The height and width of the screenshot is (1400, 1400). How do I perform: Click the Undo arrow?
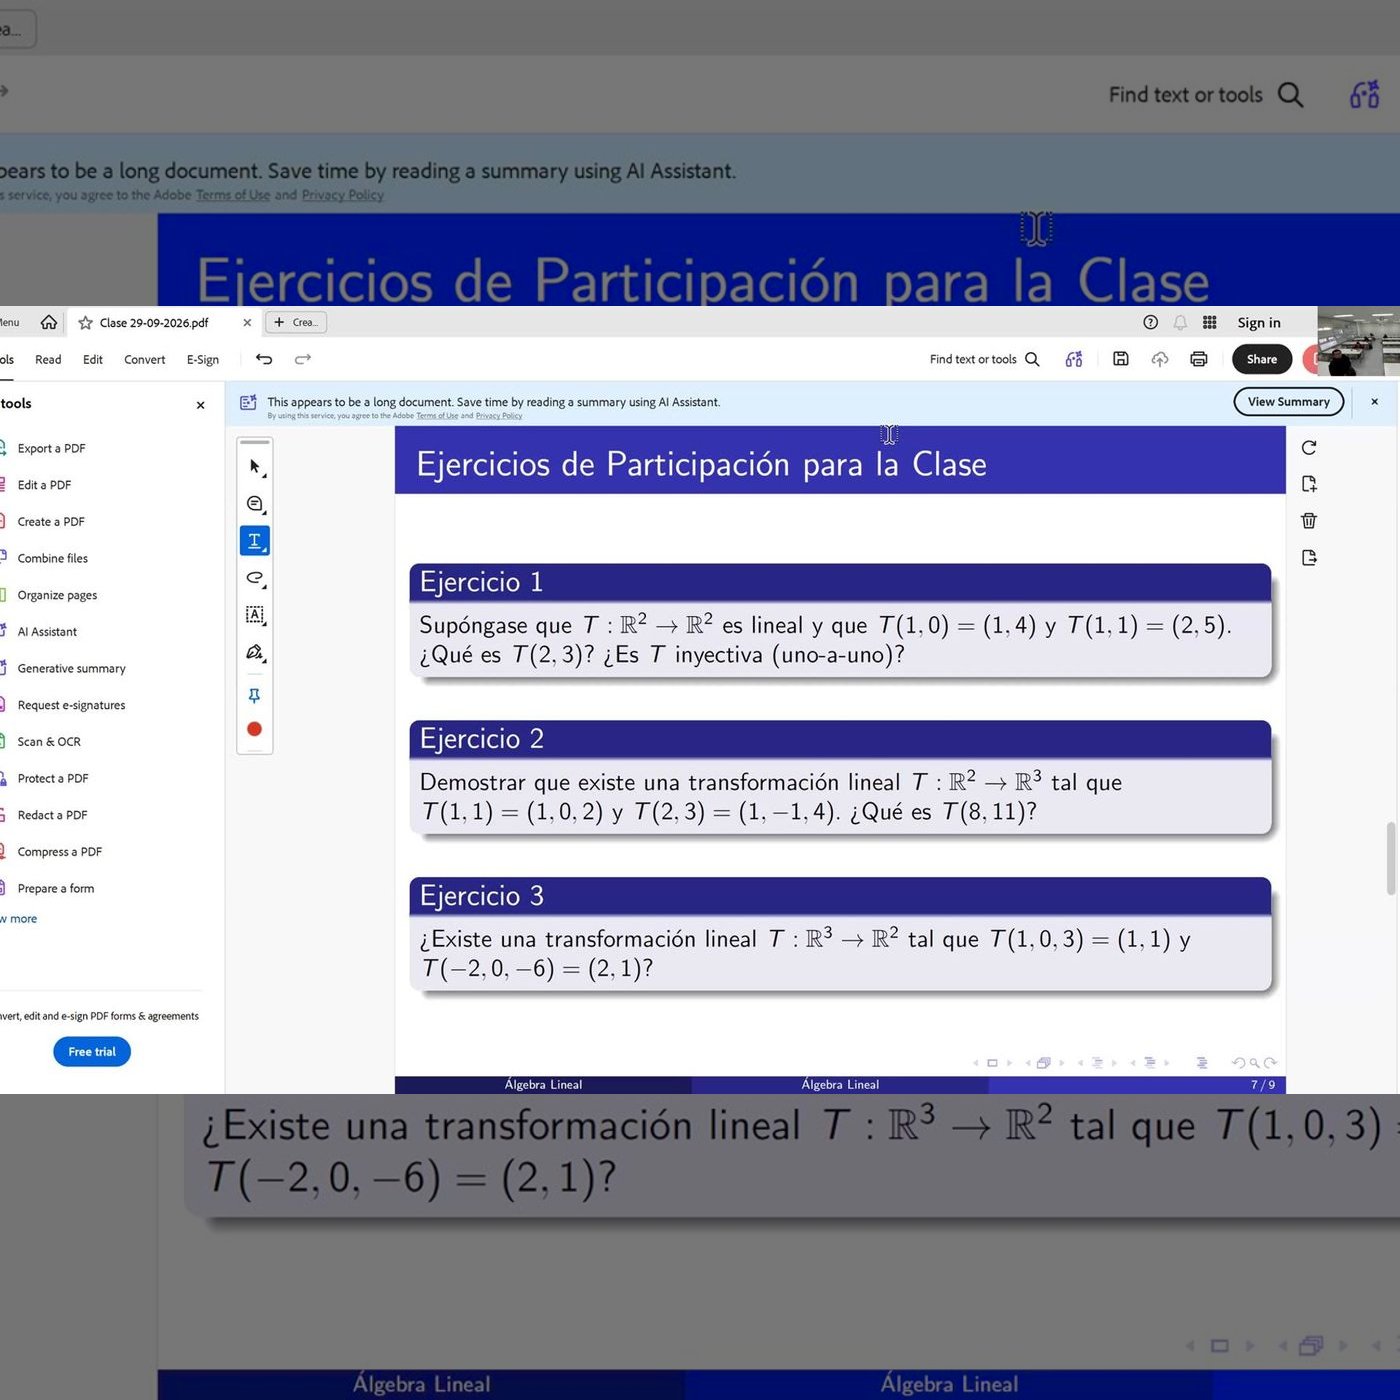point(264,359)
